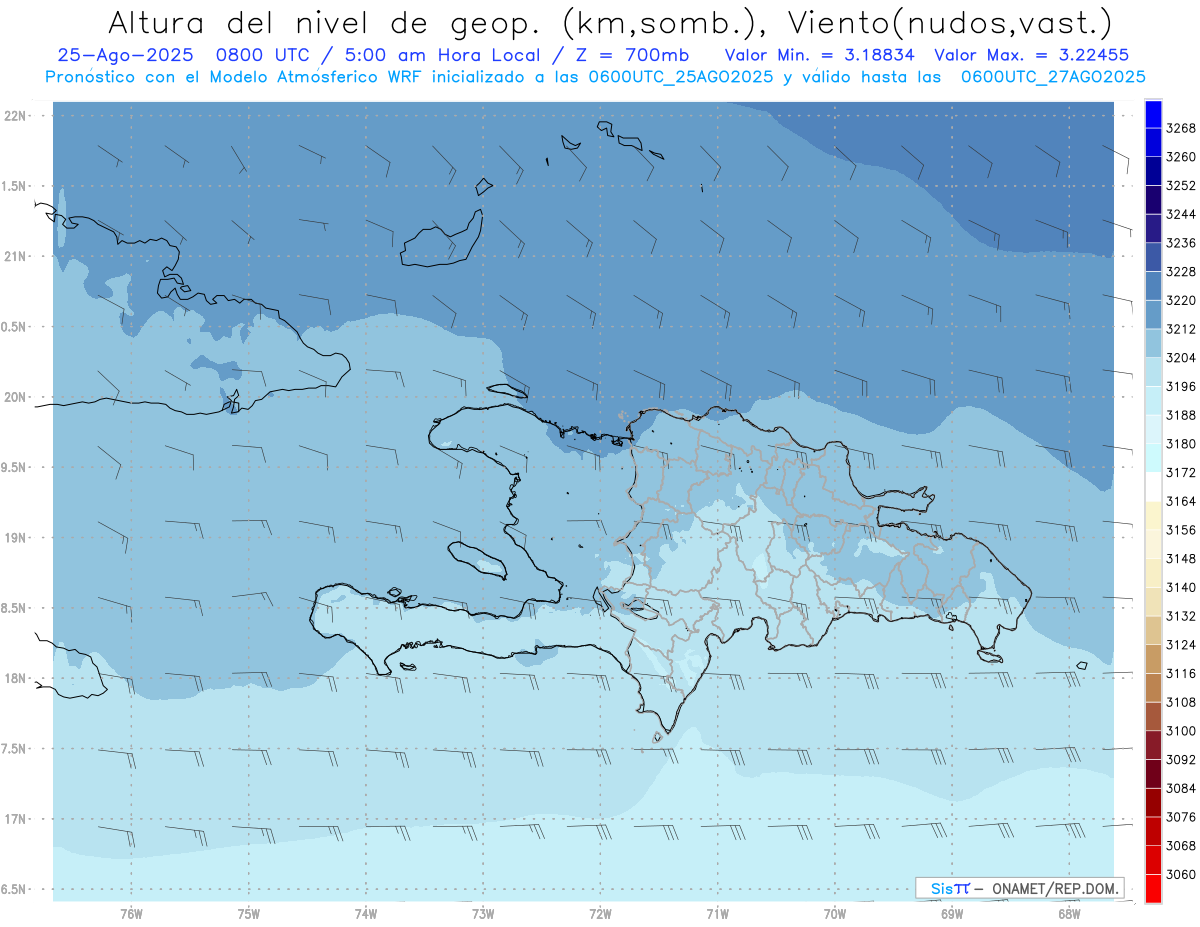Click the 21N latitude label
Image resolution: width=1200 pixels, height=927 pixels.
tap(16, 257)
